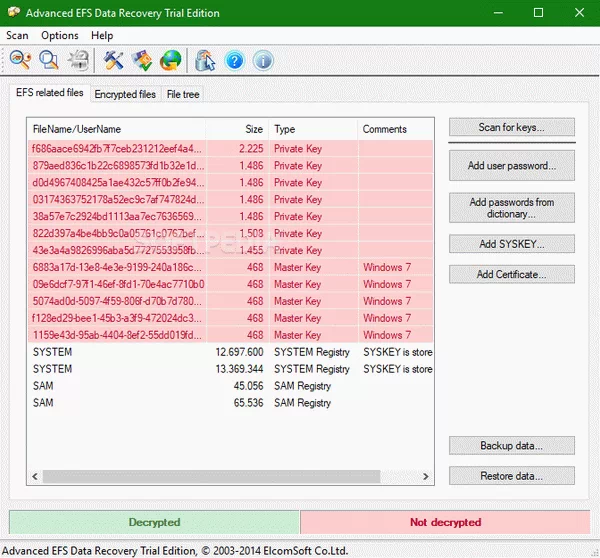Click the Restore data... button
Image resolution: width=600 pixels, height=558 pixels.
[x=512, y=476]
